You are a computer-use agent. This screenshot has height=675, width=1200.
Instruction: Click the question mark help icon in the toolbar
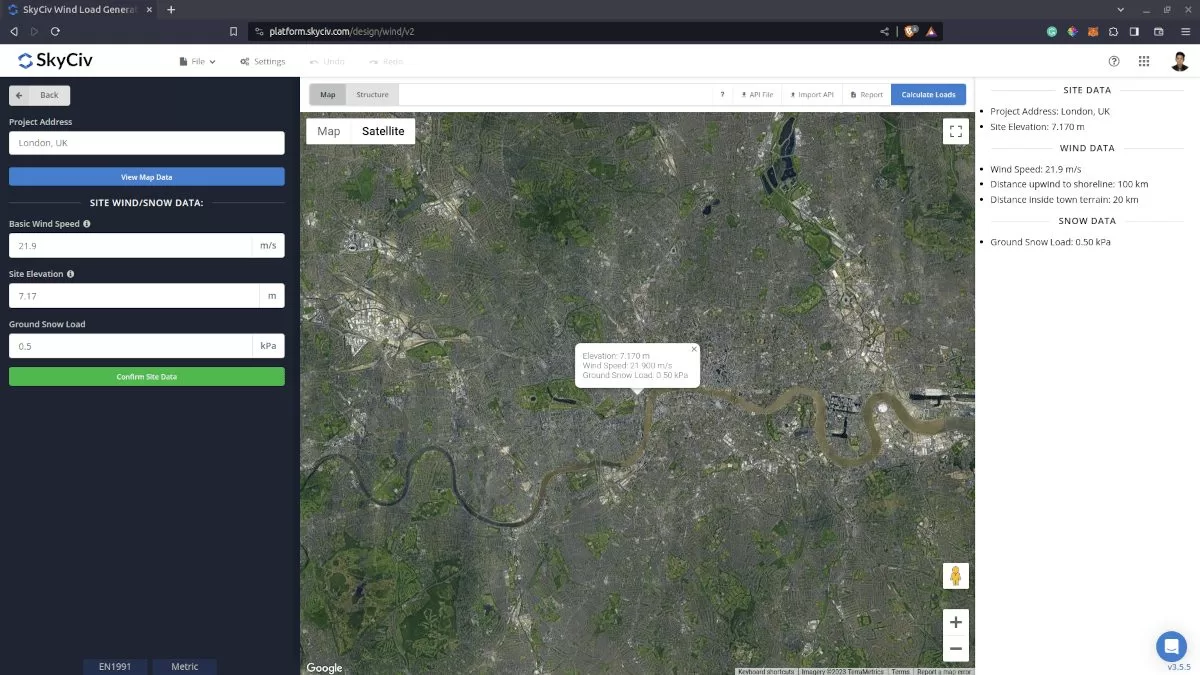click(x=722, y=93)
